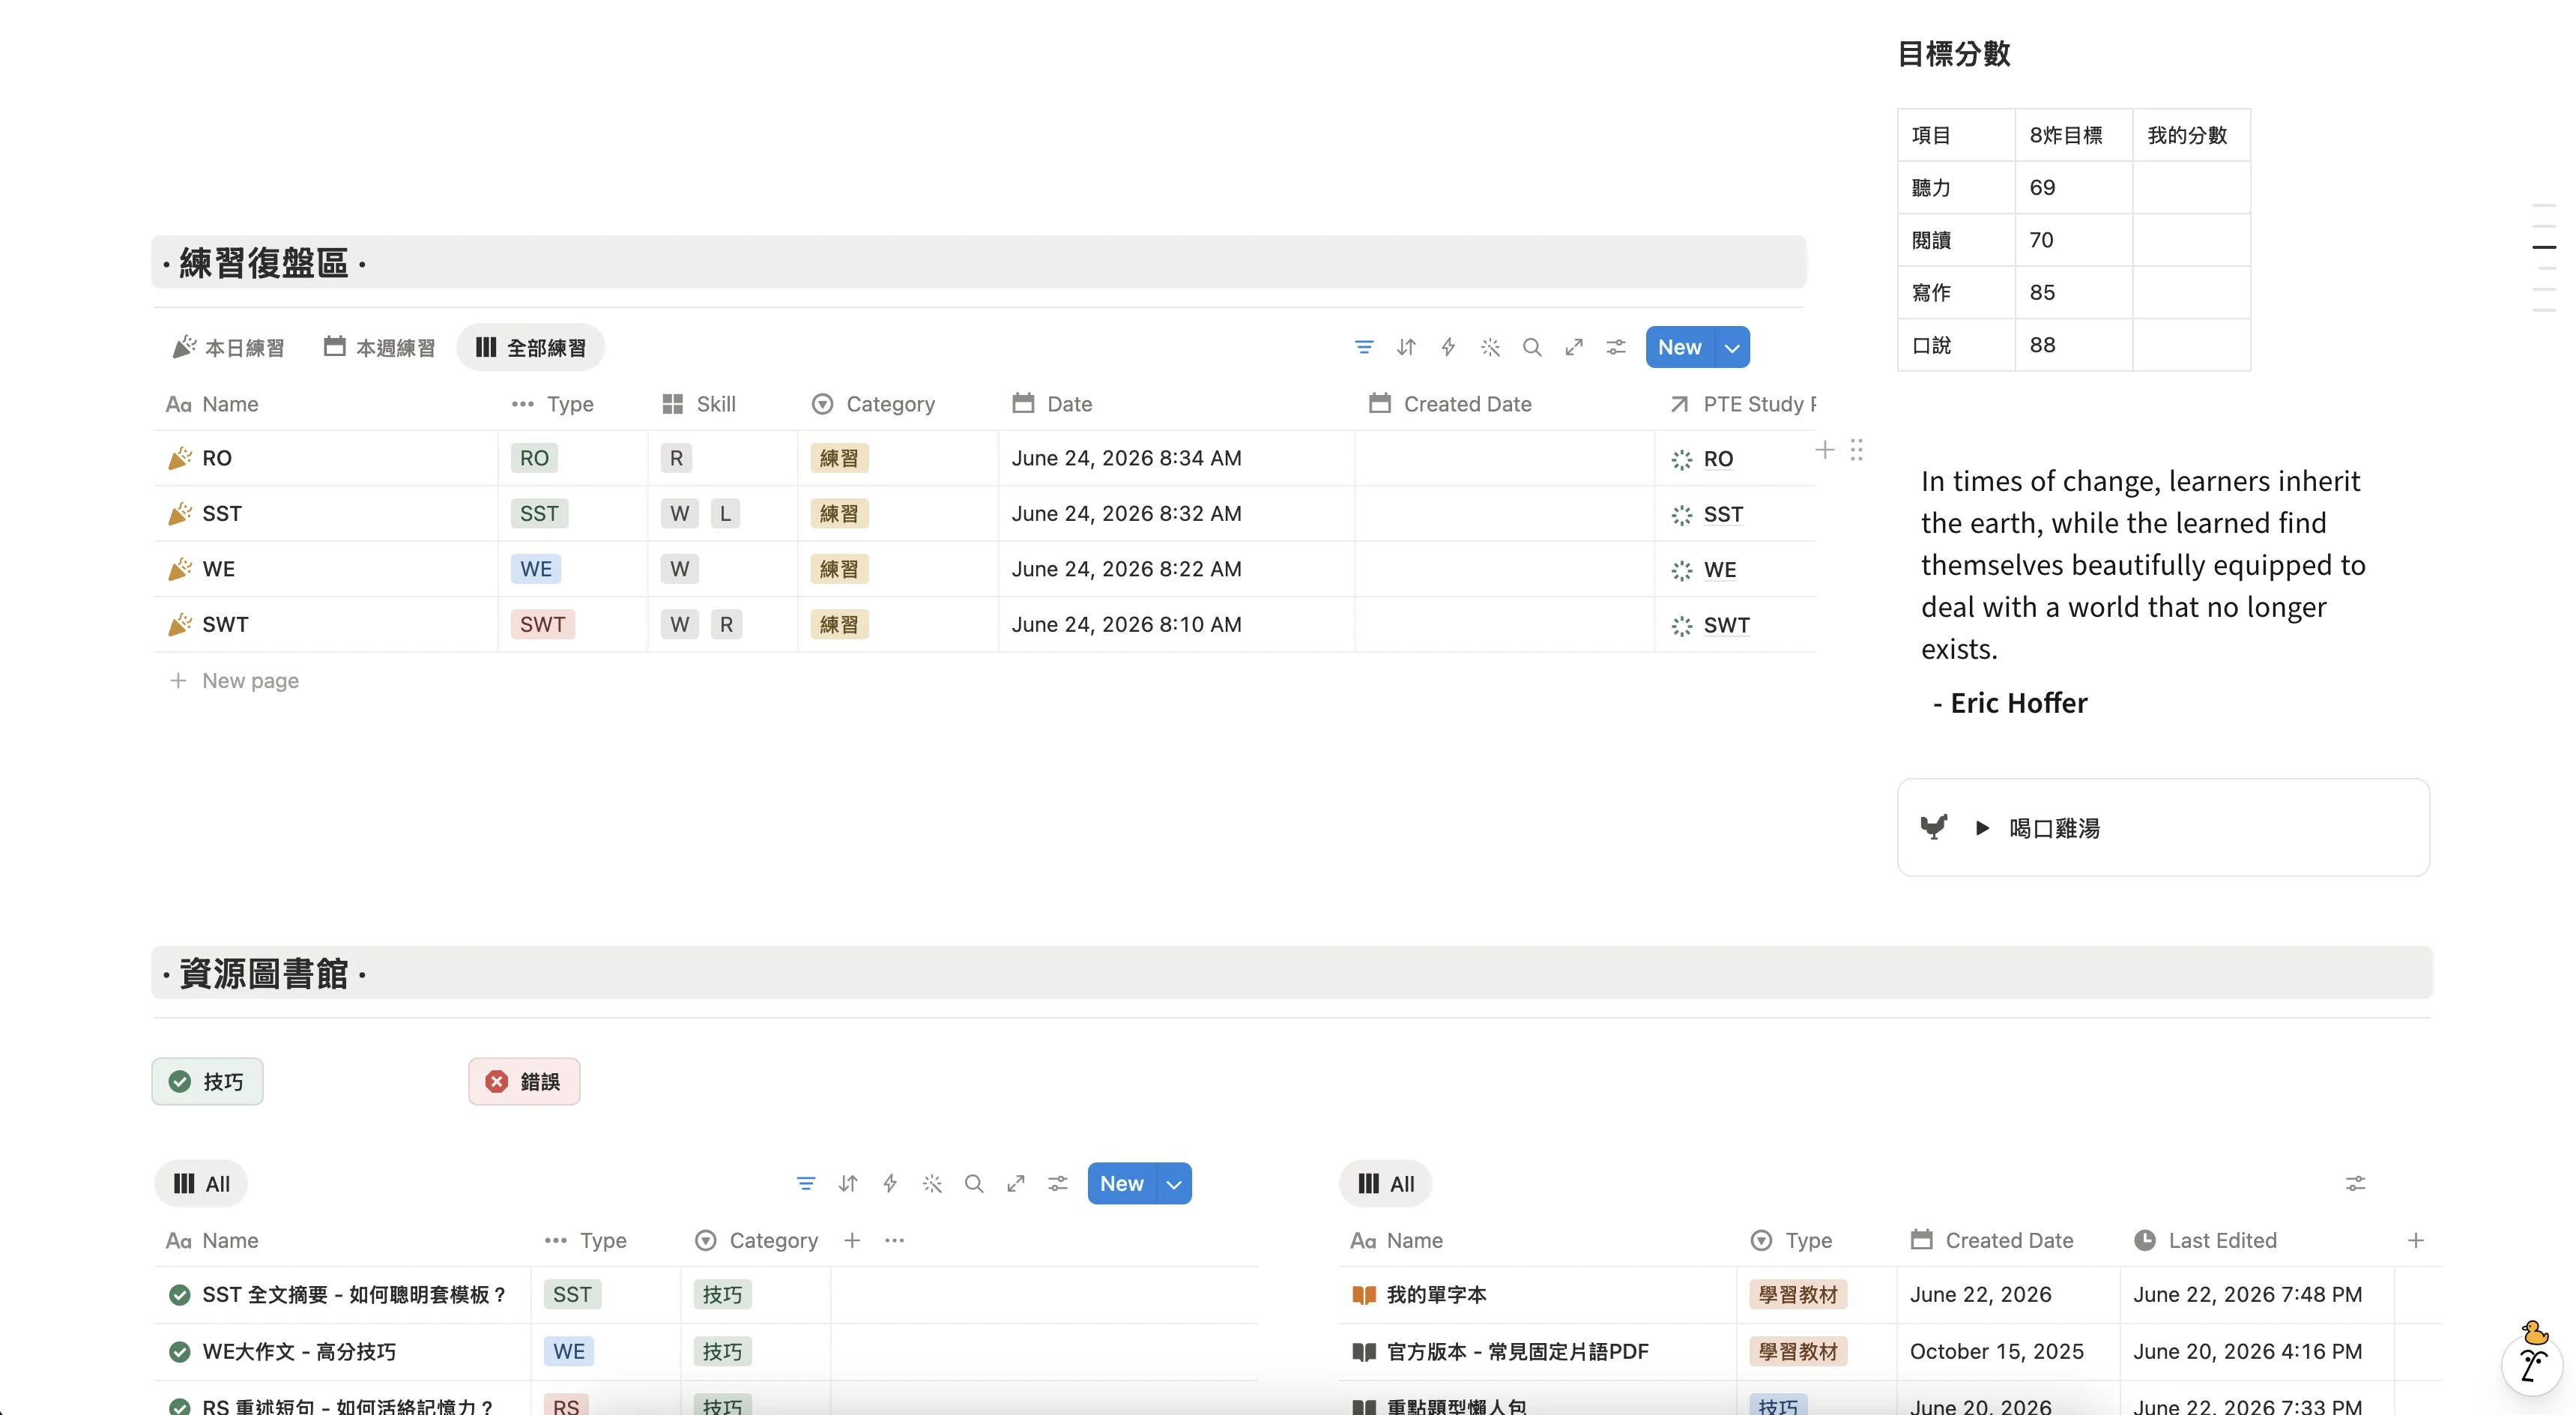Click sparkle icon in 技巧 All database toolbar

point(932,1184)
